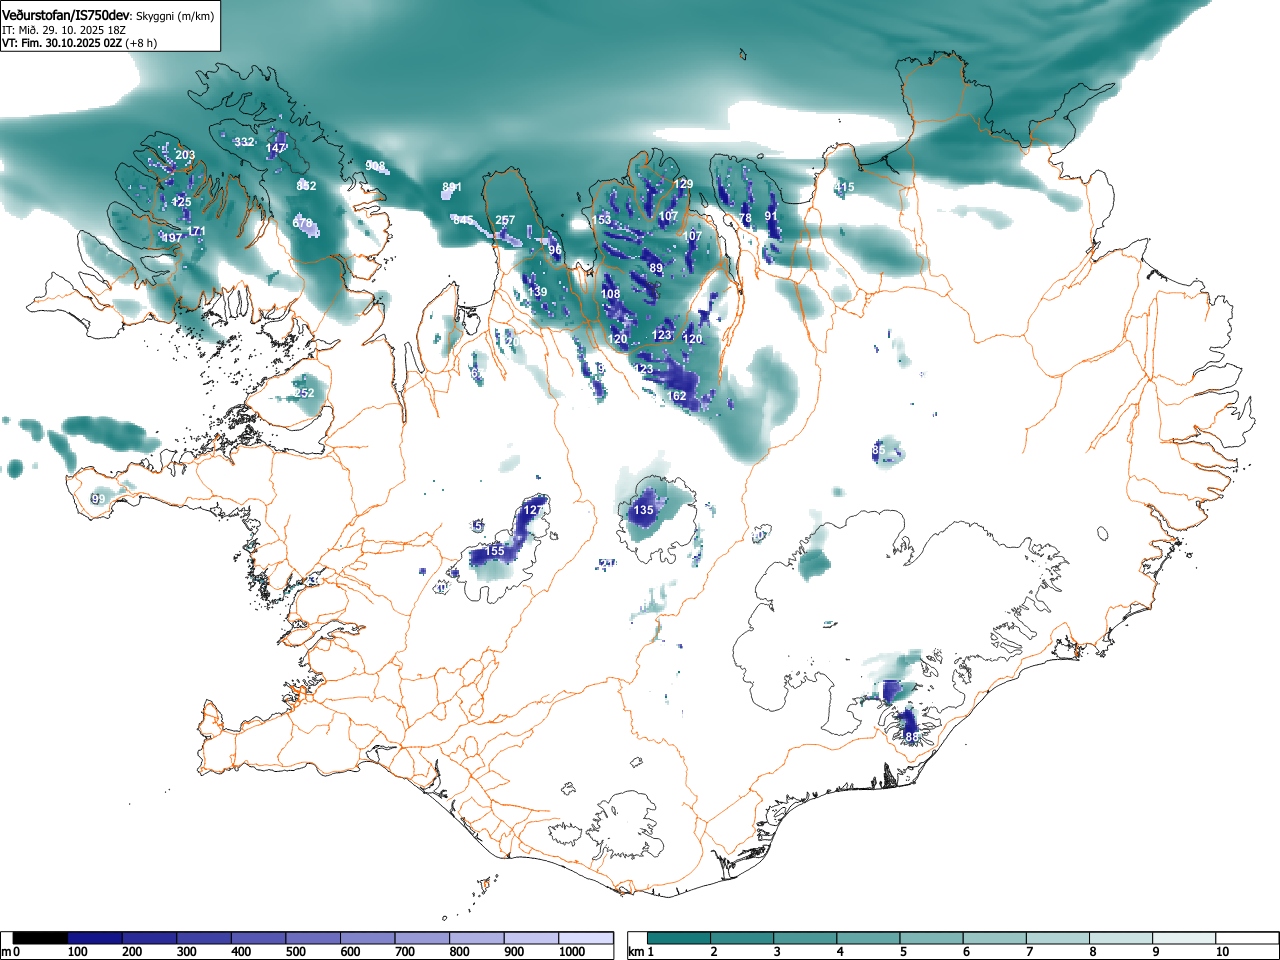
Task: Pick the 700–800 m legend color segment
Action: pyautogui.click(x=422, y=938)
